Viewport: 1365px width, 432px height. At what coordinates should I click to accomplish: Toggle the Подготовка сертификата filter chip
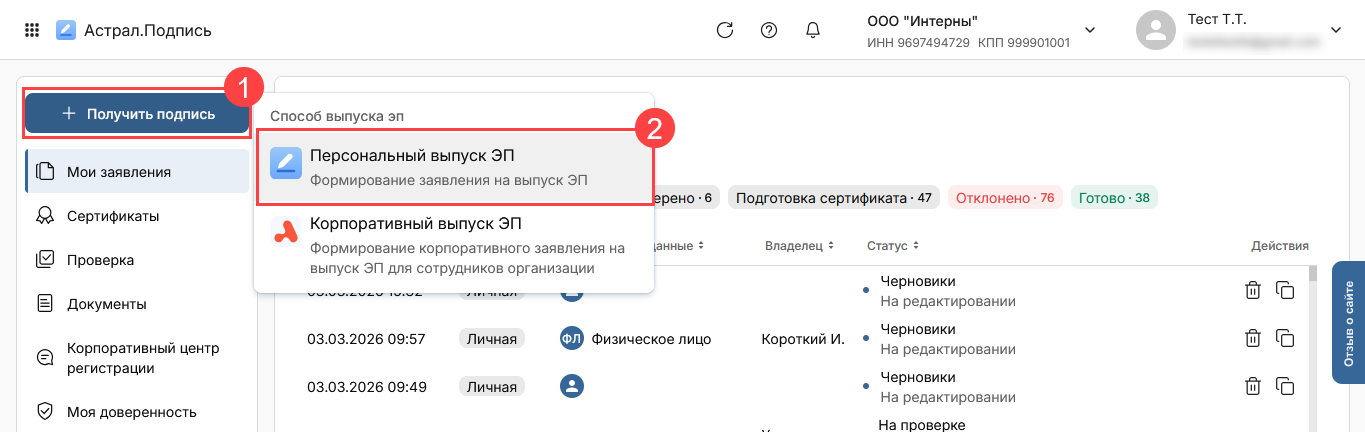click(x=833, y=198)
